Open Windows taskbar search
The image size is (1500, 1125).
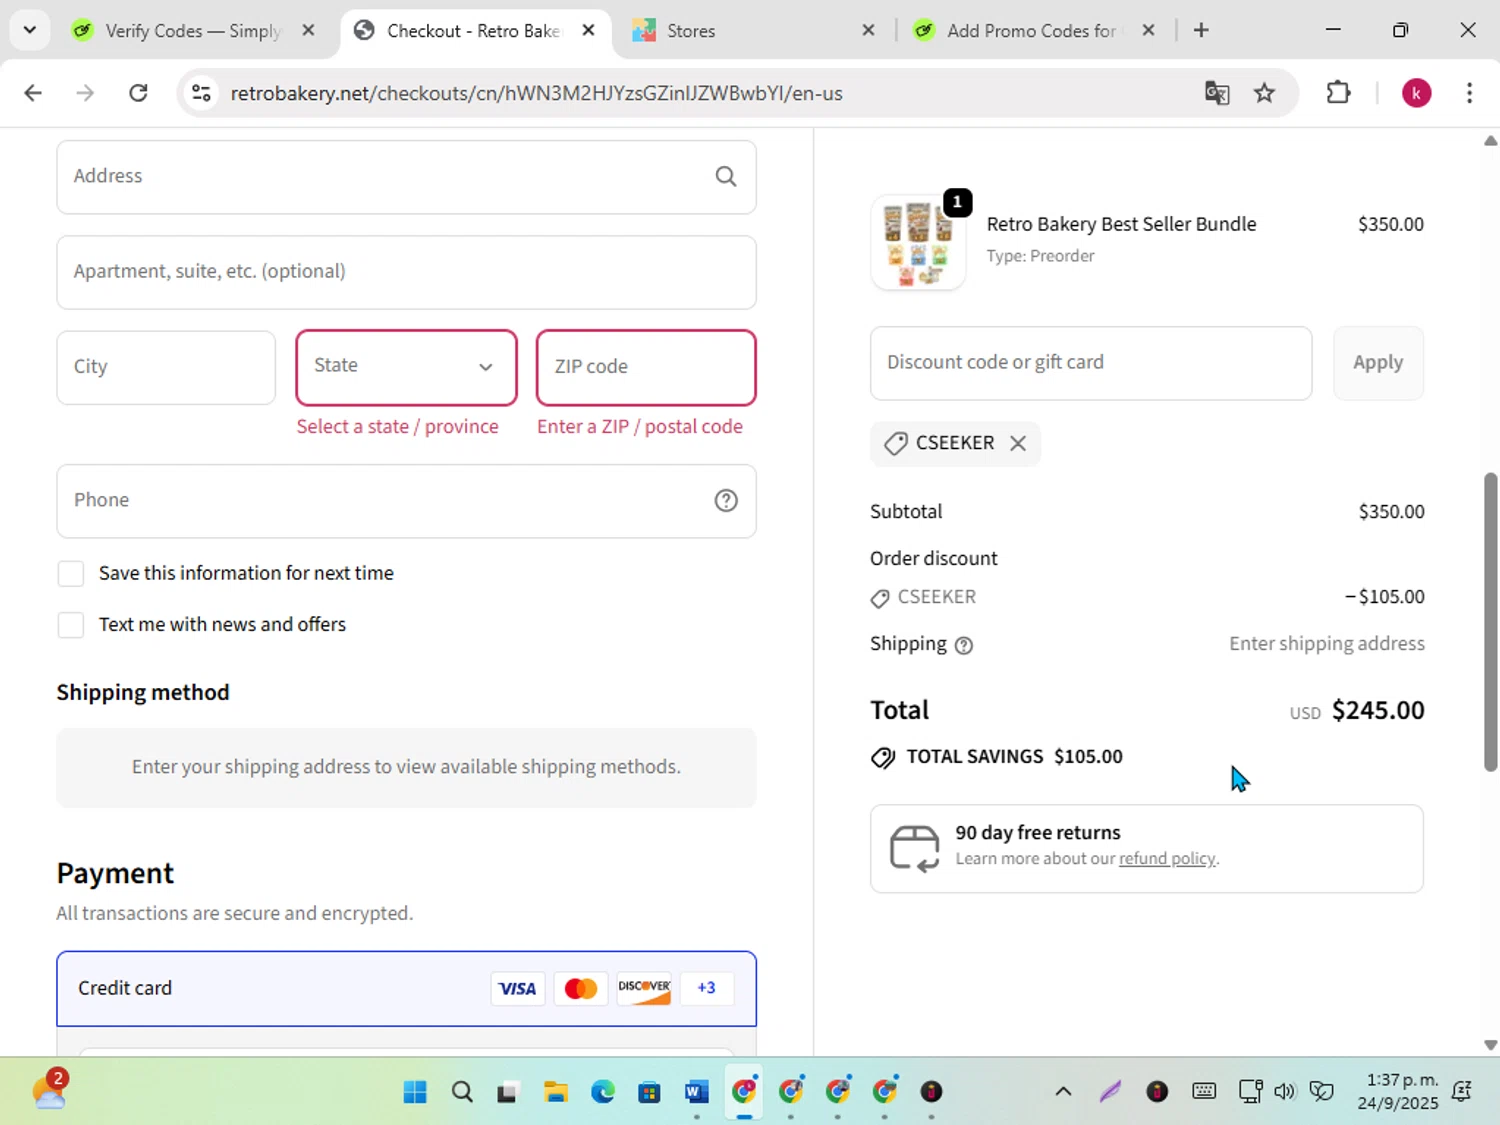(462, 1092)
